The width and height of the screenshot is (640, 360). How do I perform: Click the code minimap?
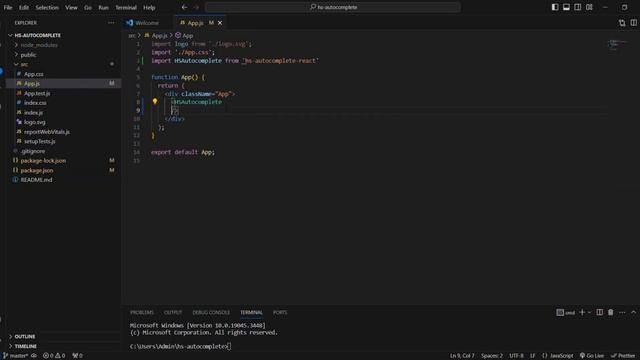[617, 44]
